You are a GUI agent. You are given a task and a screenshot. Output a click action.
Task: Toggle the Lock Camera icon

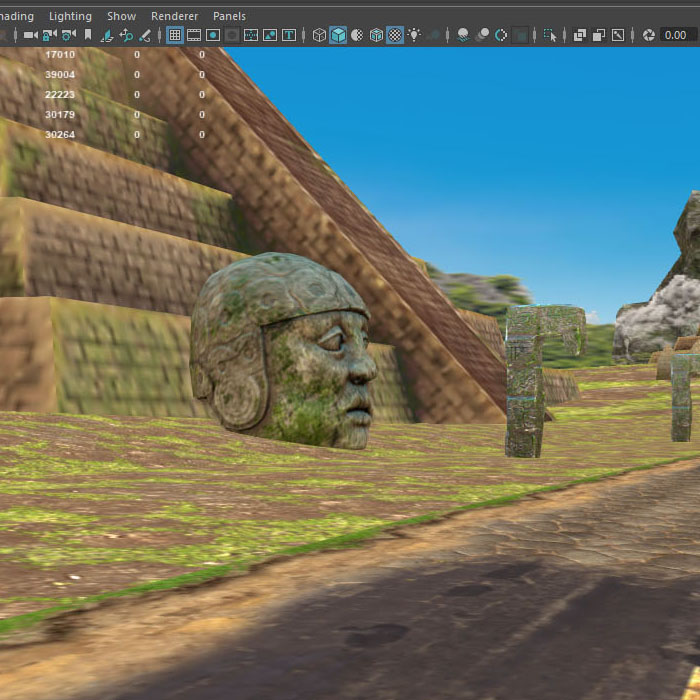pyautogui.click(x=48, y=35)
